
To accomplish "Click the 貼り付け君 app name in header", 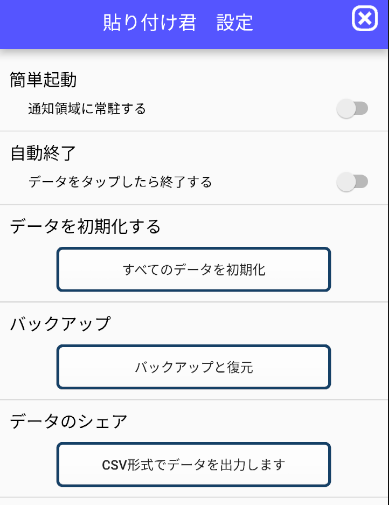I will coord(149,23).
